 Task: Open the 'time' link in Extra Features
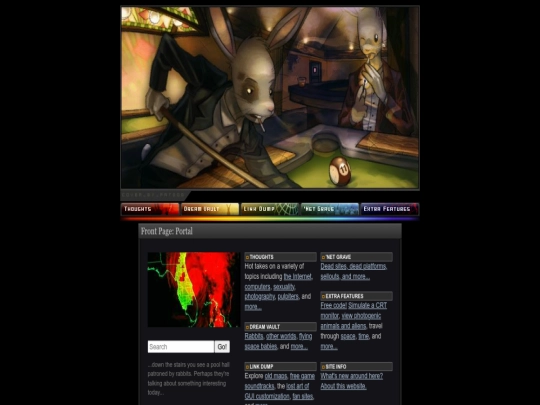(x=363, y=336)
